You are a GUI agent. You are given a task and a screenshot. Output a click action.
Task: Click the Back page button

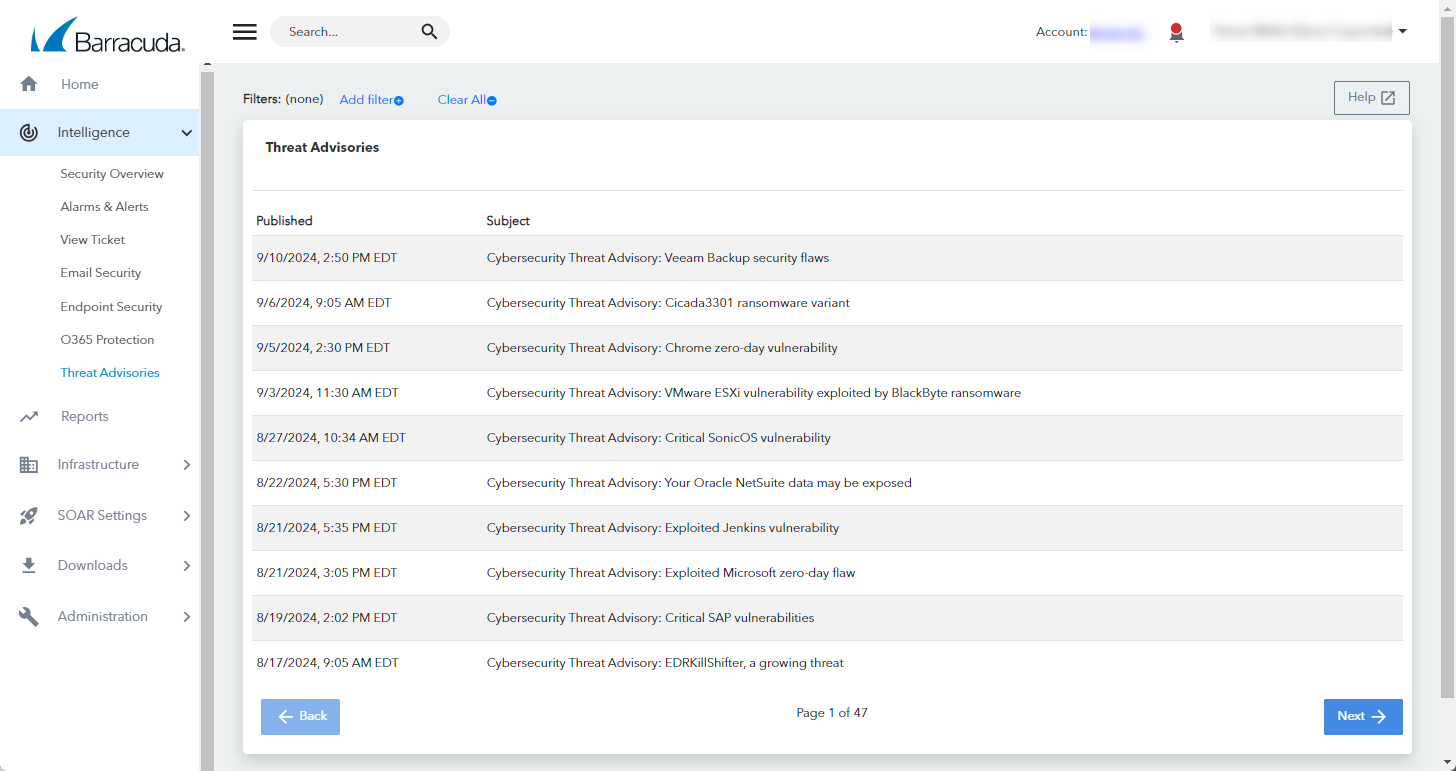300,717
